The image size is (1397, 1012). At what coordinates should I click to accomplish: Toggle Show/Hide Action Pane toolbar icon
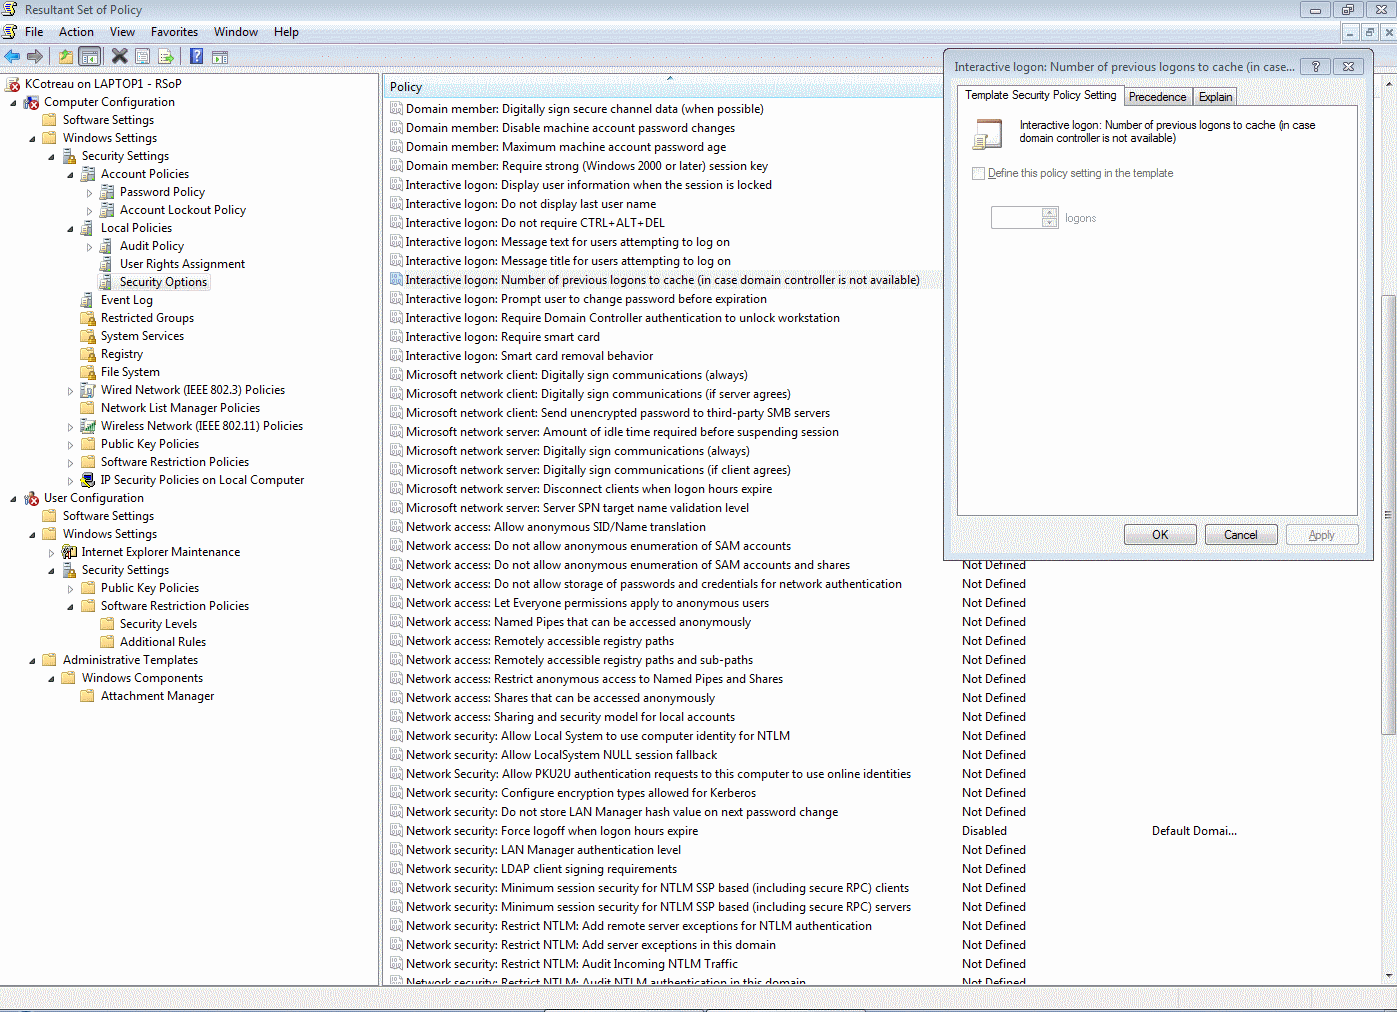220,56
